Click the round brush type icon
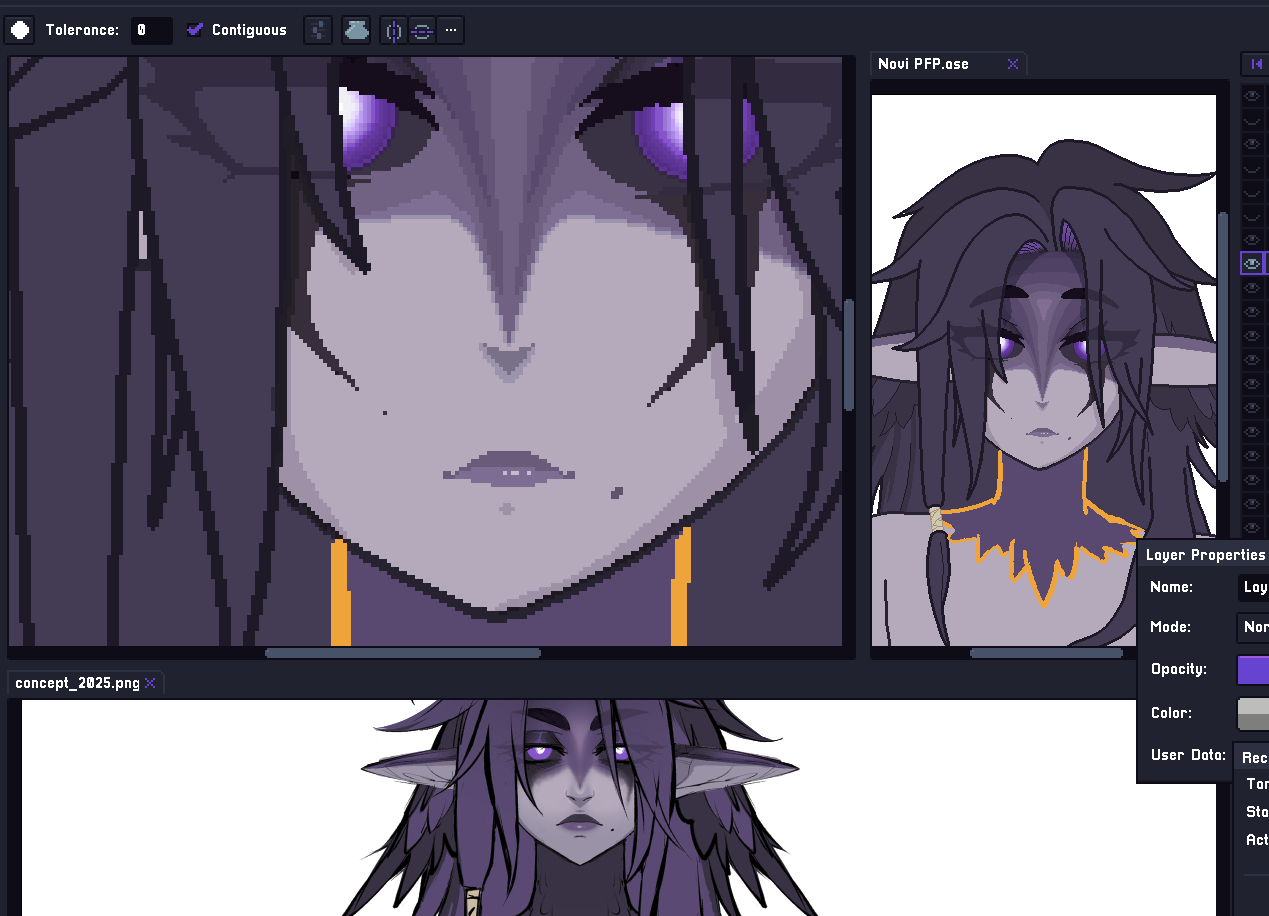The width and height of the screenshot is (1269, 916). tap(20, 30)
